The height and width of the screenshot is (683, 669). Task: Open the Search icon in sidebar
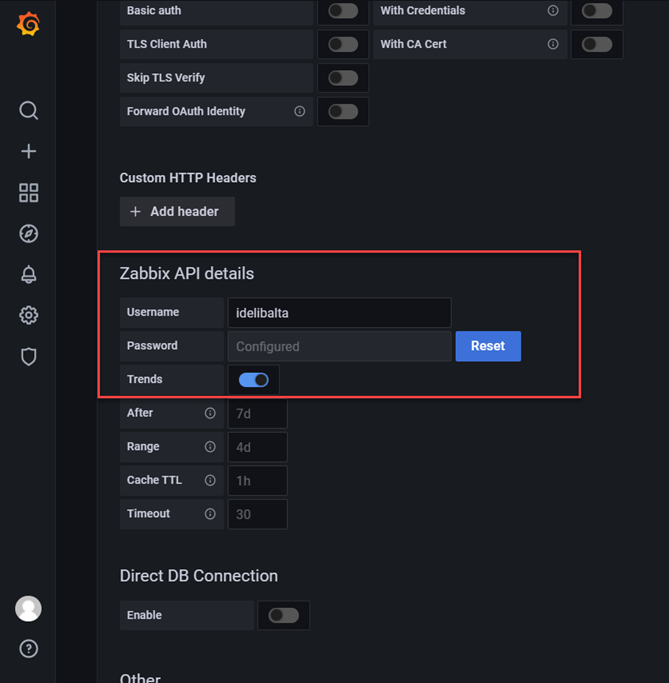tap(29, 110)
